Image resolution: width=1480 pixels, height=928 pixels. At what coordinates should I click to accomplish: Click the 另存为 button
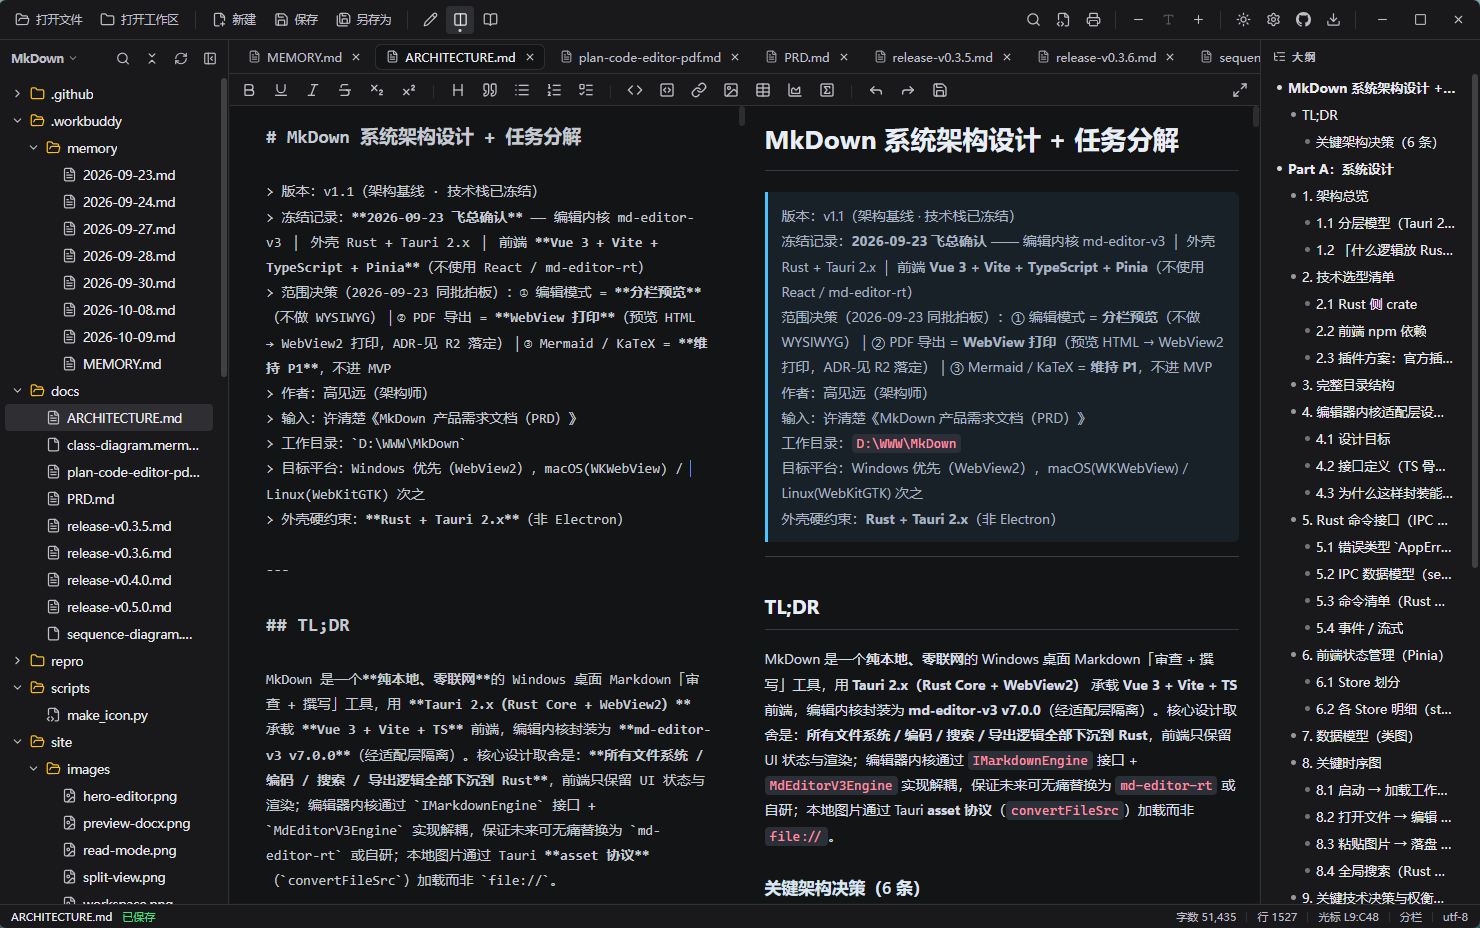[365, 19]
